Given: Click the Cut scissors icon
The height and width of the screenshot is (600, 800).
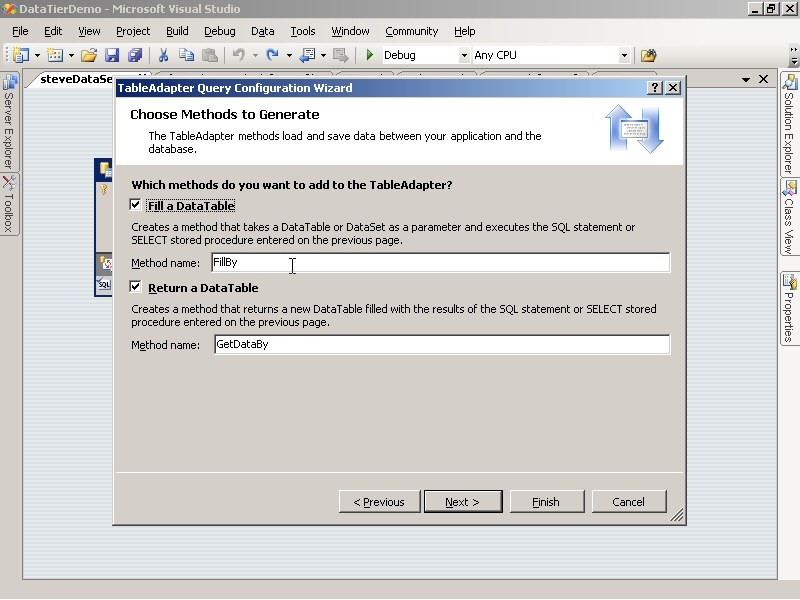Looking at the screenshot, I should tap(164, 55).
